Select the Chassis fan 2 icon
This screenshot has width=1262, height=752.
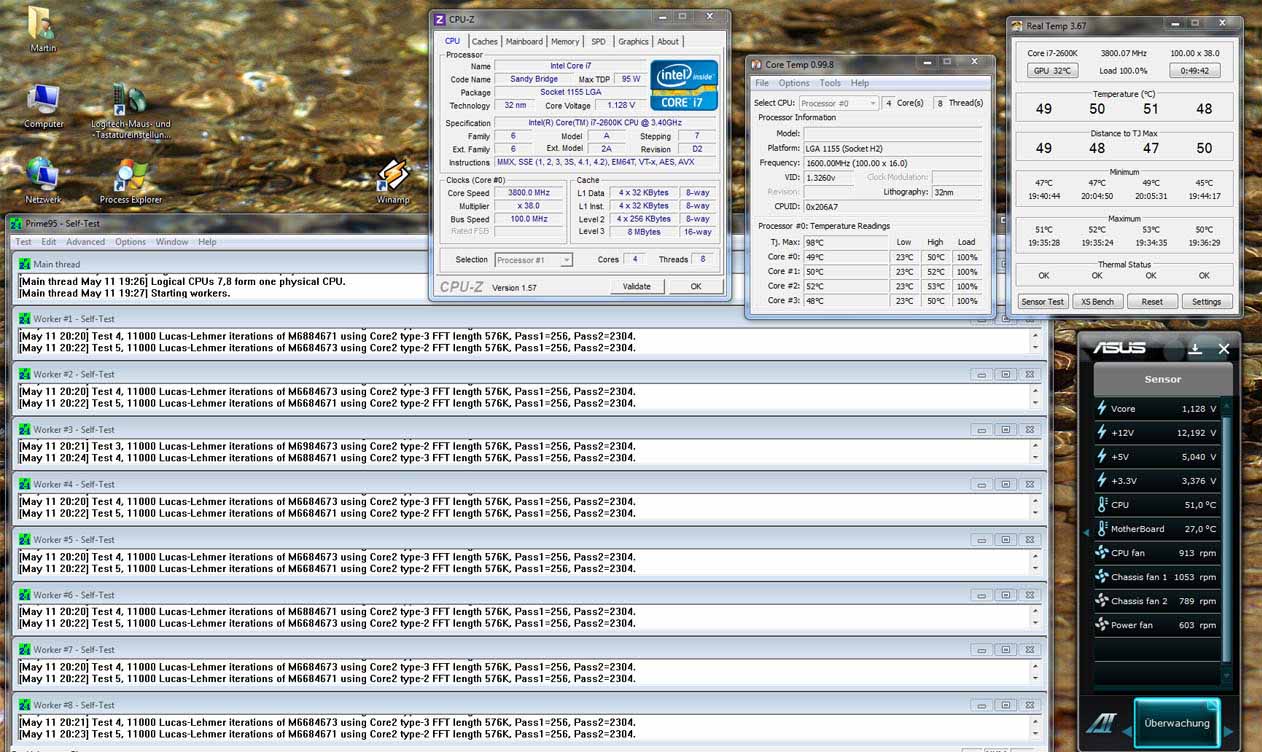1102,600
